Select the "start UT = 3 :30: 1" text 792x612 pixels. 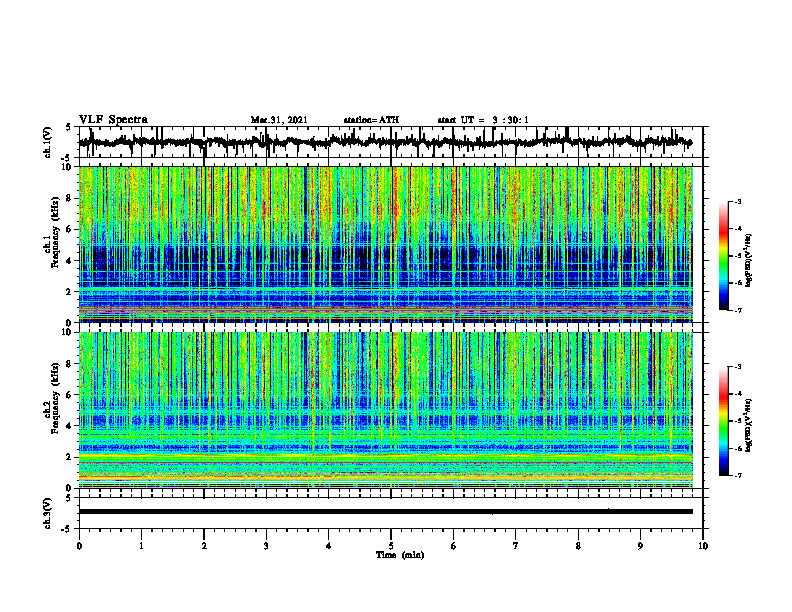[x=483, y=120]
